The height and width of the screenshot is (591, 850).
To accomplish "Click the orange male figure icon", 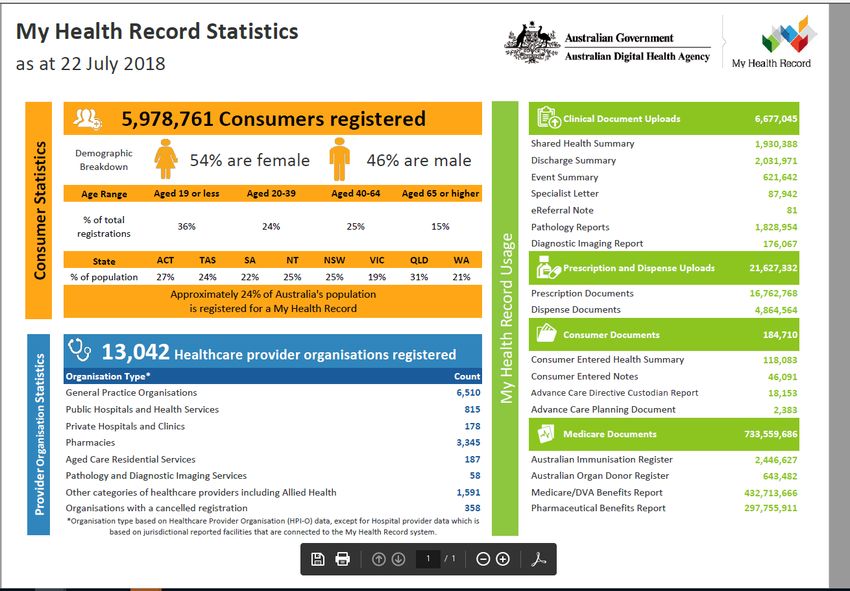I will click(x=340, y=159).
